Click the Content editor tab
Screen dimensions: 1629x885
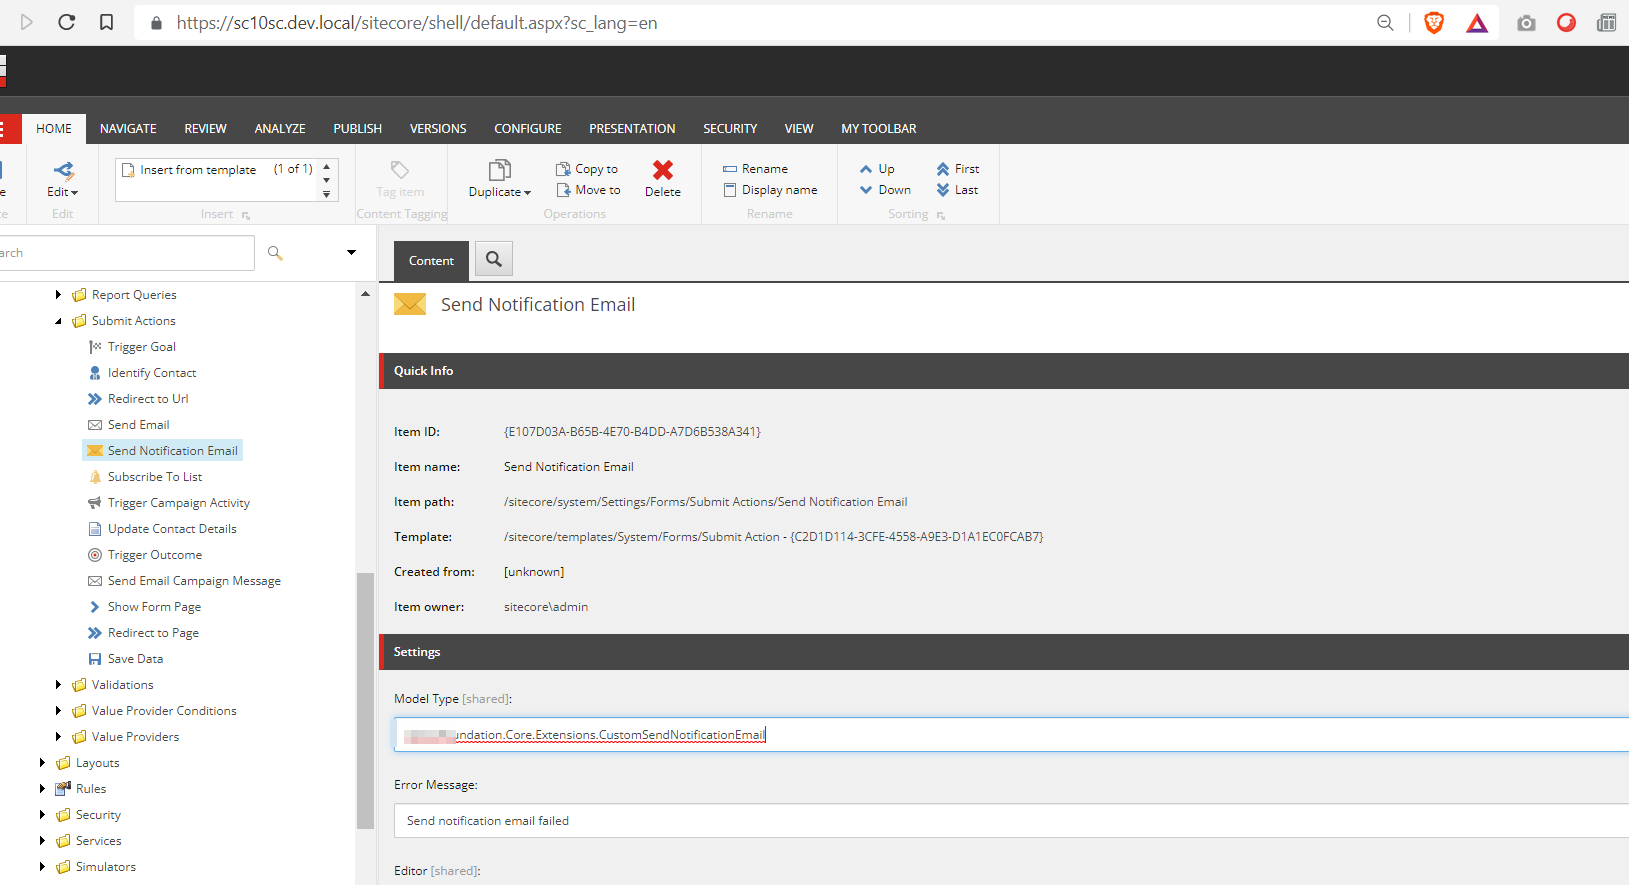tap(431, 260)
